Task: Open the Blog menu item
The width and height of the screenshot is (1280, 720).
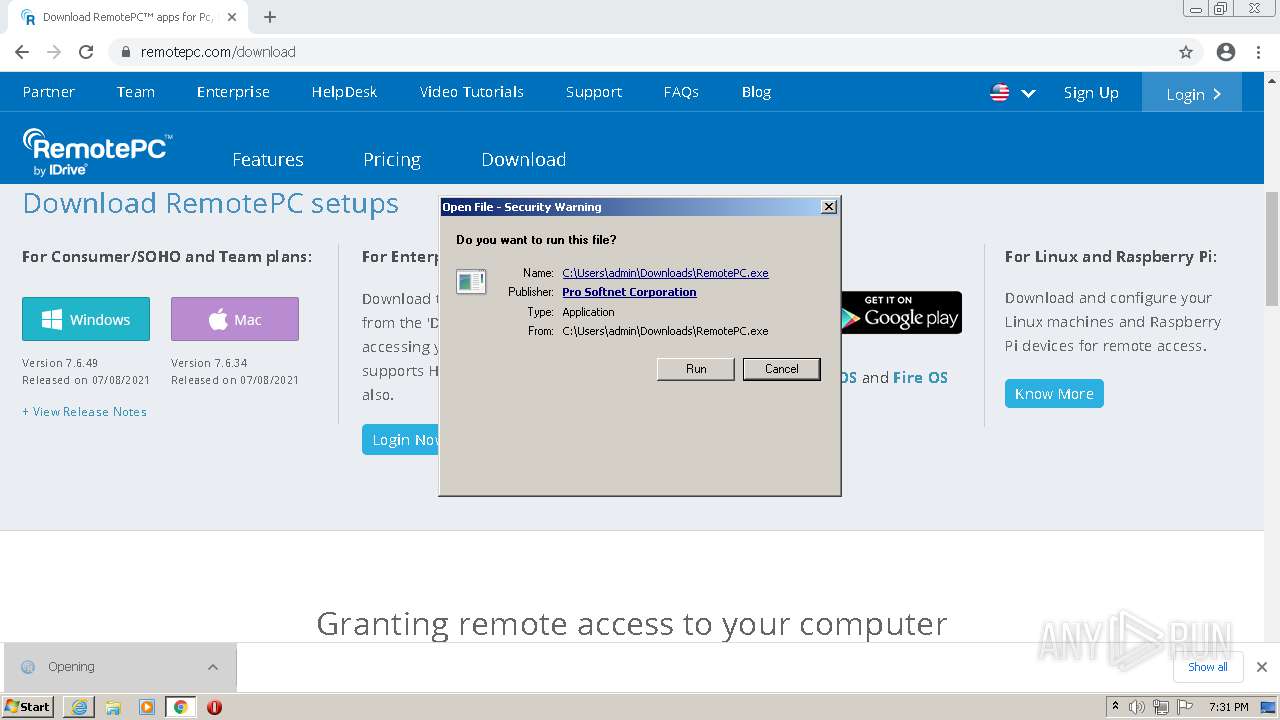Action: pos(756,92)
